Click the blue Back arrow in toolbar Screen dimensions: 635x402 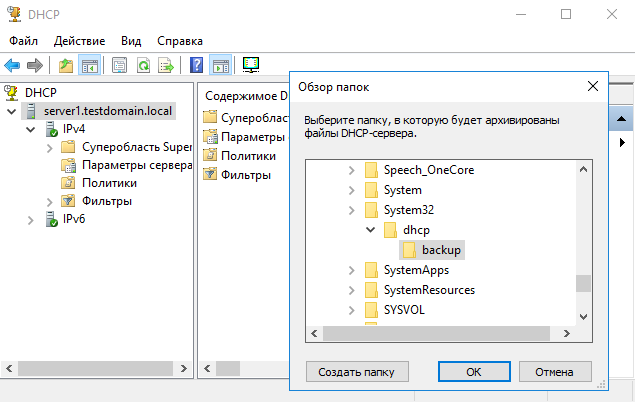point(12,65)
